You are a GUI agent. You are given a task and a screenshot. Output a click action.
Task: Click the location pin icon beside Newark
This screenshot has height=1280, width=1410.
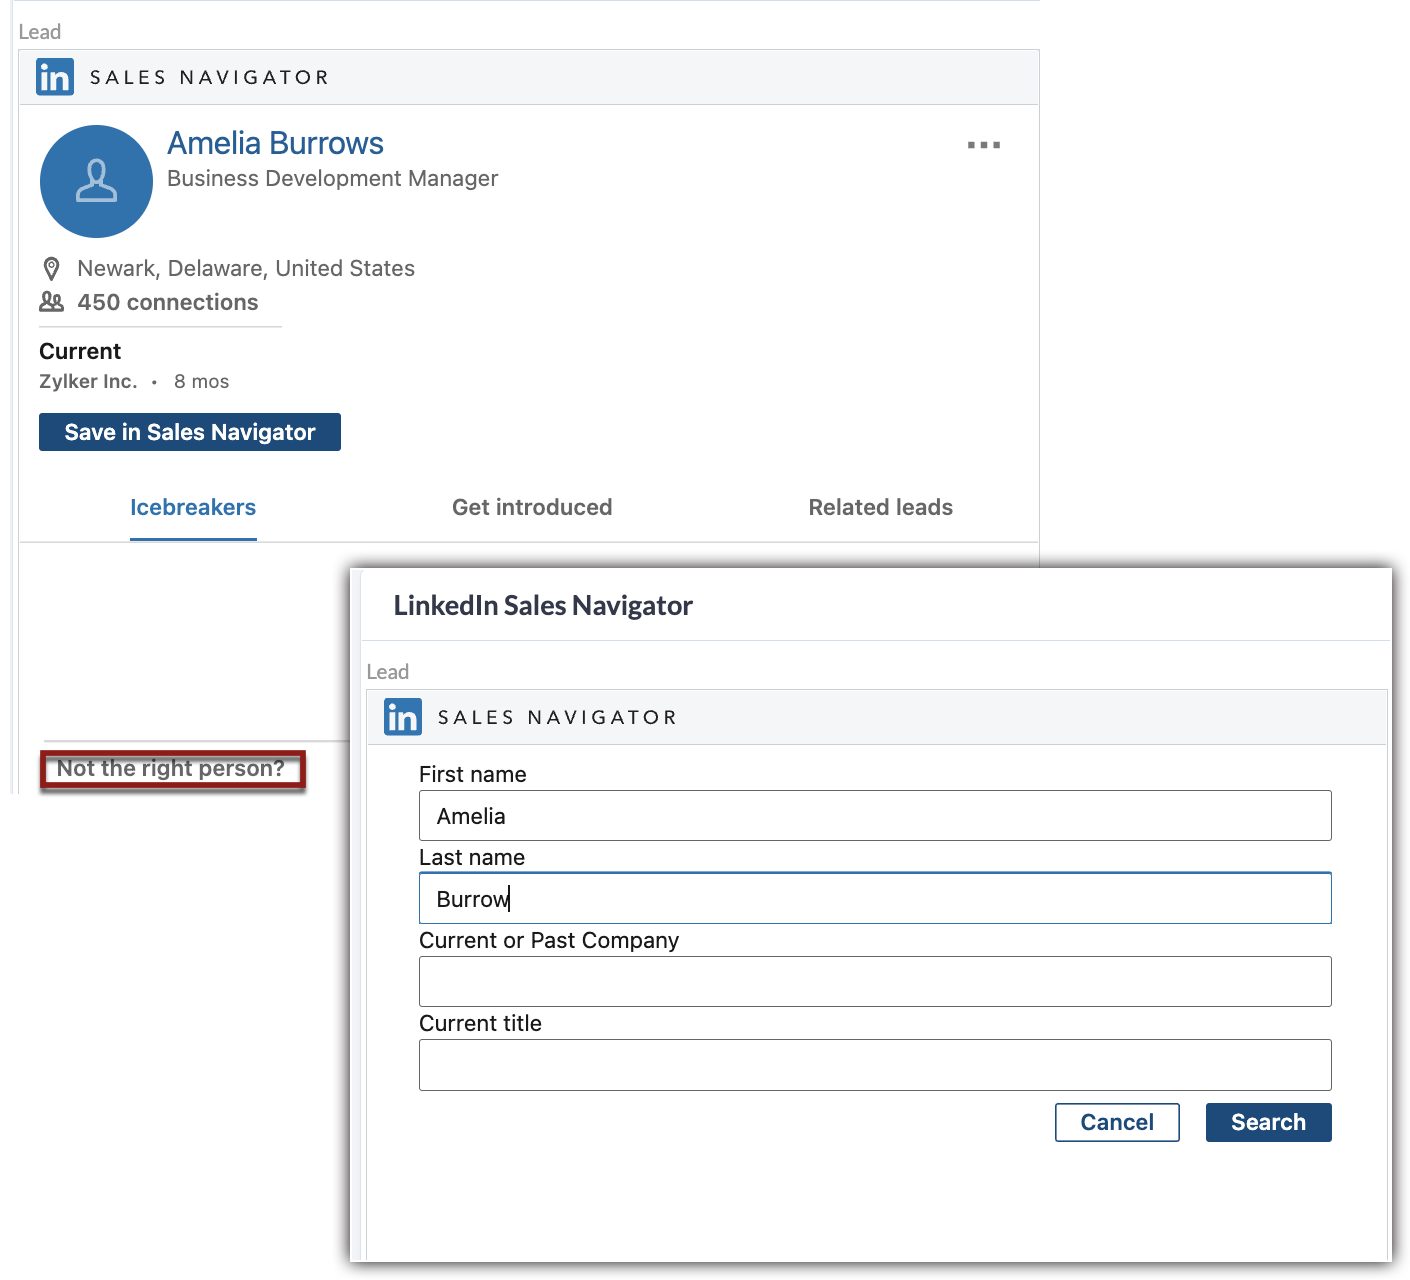pos(52,269)
